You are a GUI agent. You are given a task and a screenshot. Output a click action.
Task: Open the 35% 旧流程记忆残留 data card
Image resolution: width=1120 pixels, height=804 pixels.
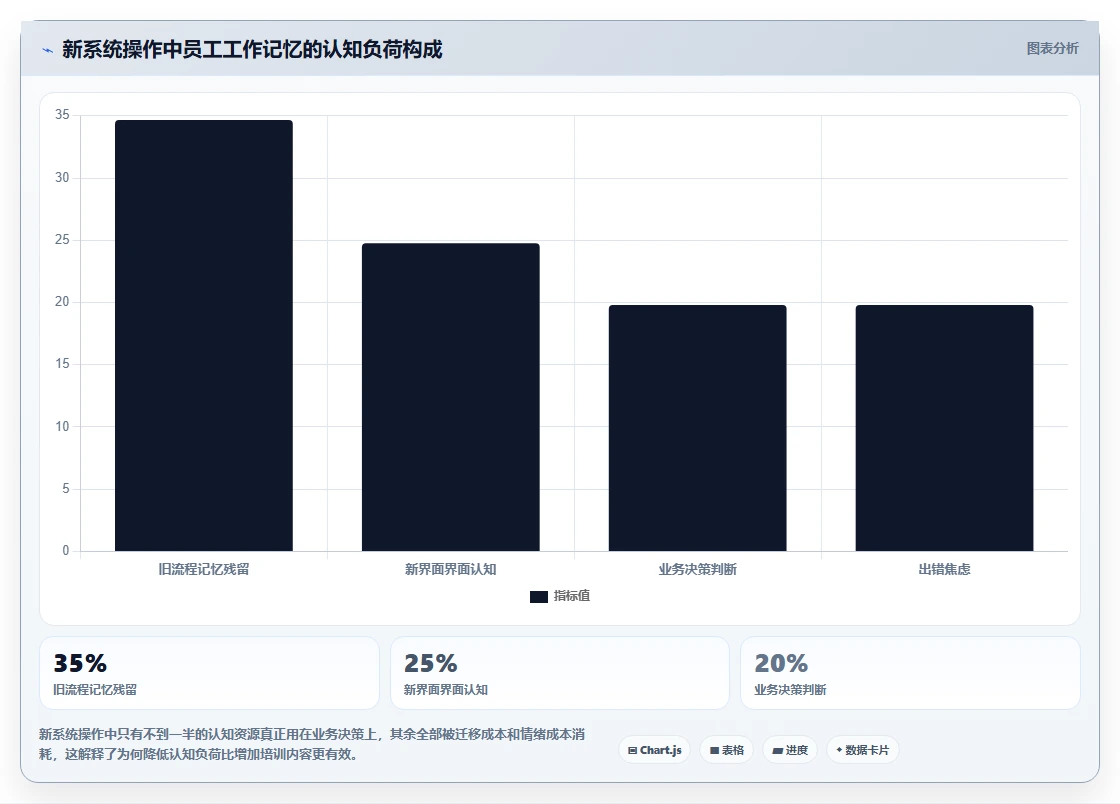pos(209,673)
